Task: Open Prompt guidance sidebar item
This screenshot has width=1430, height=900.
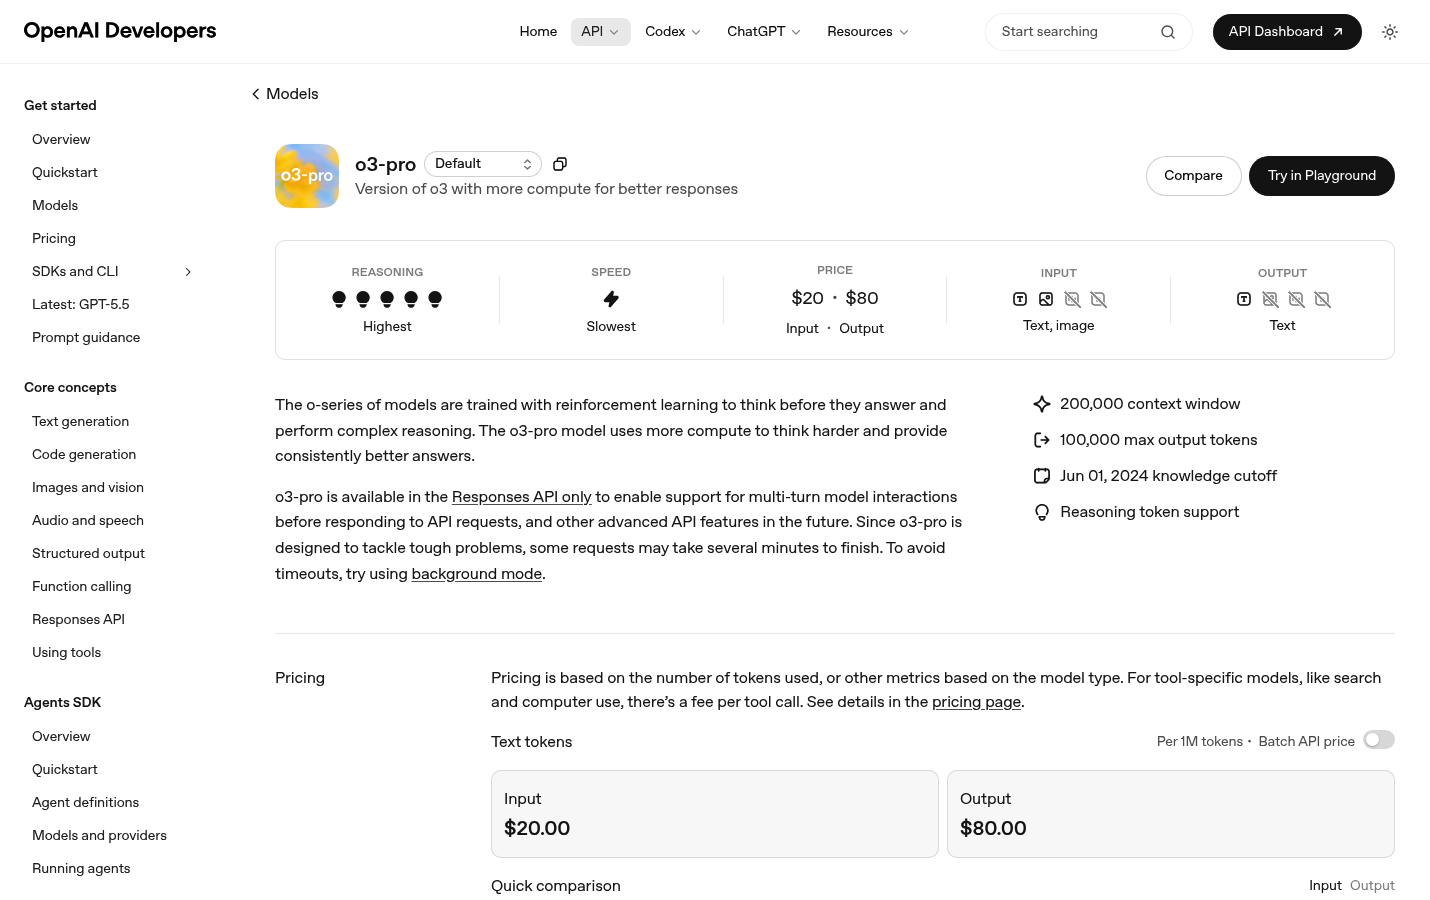Action: [86, 337]
